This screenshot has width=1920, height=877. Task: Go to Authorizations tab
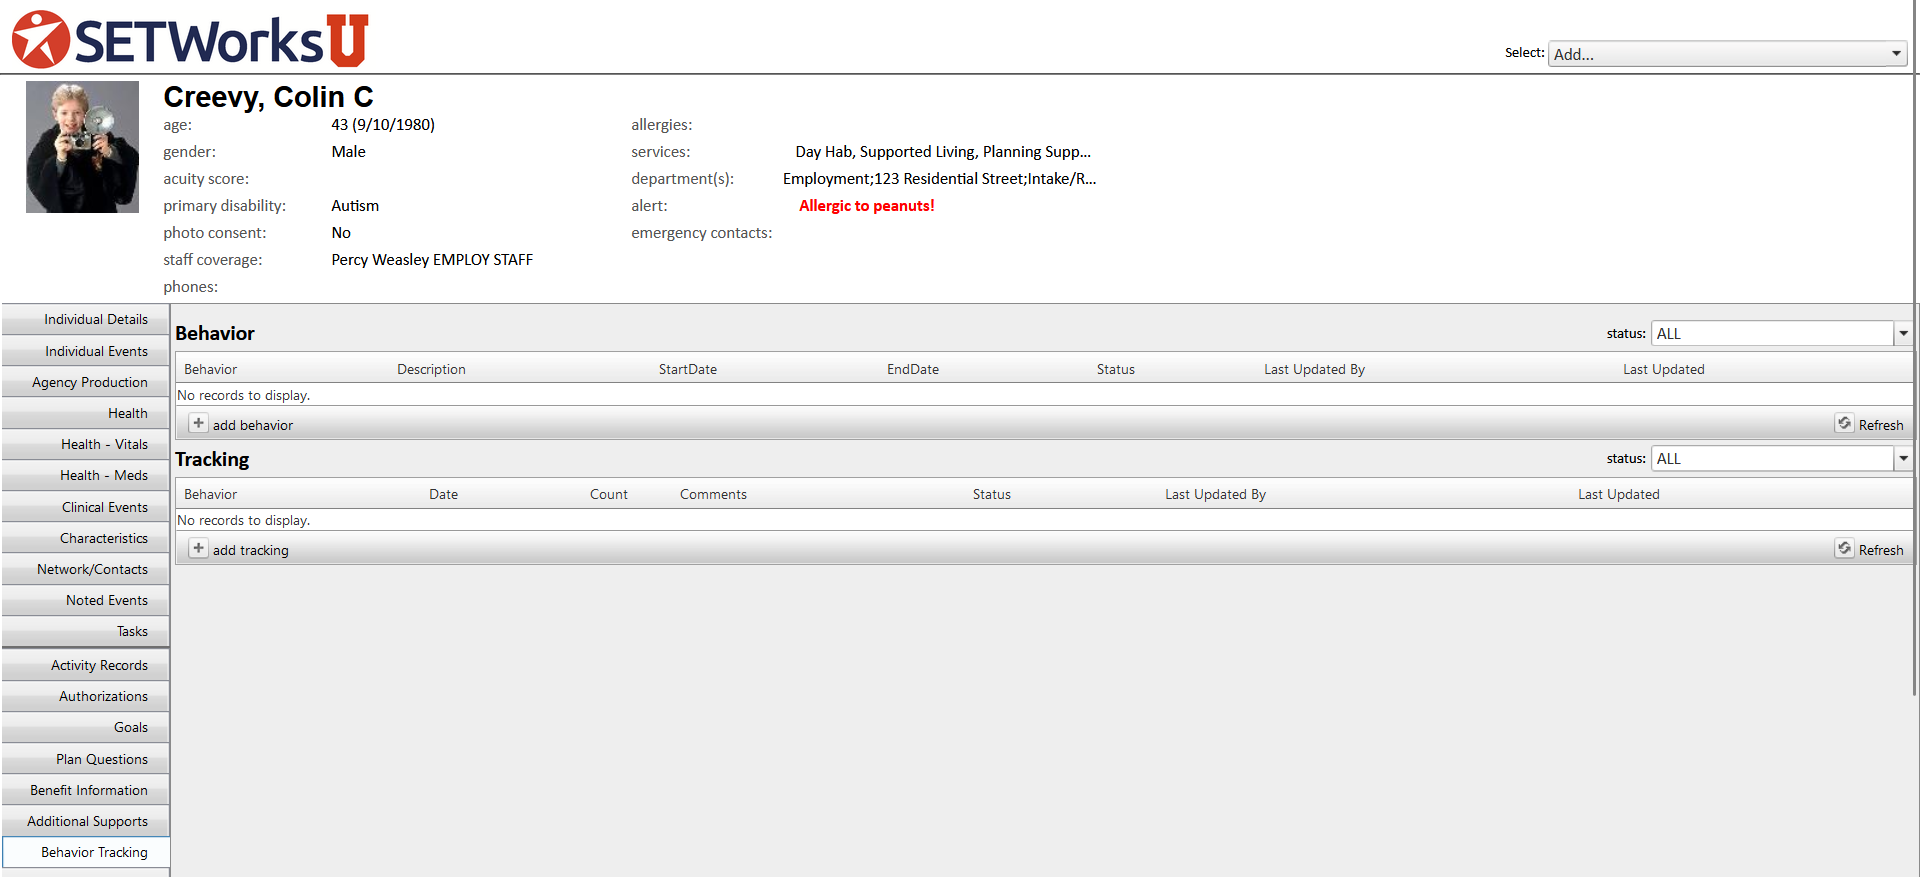[86, 696]
